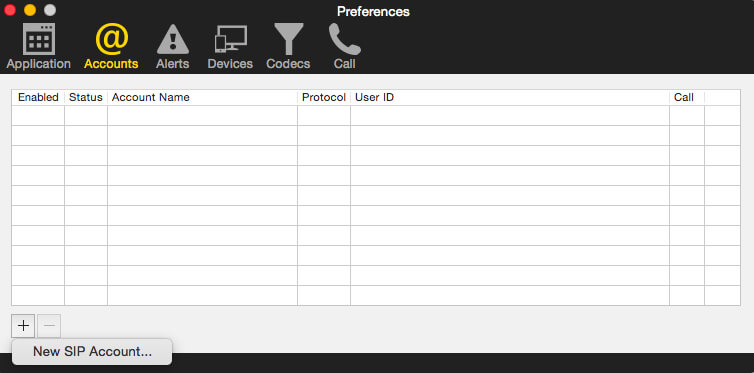This screenshot has height=373, width=754.
Task: Select the Accounts @ icon
Action: tap(112, 39)
